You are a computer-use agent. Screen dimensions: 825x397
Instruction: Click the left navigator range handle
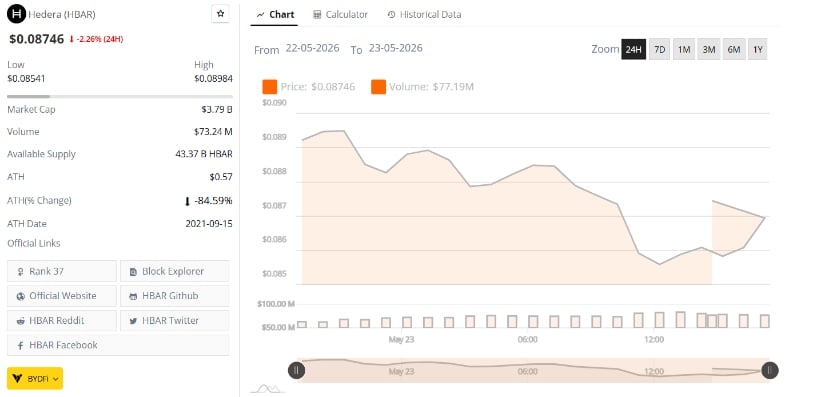tap(296, 370)
